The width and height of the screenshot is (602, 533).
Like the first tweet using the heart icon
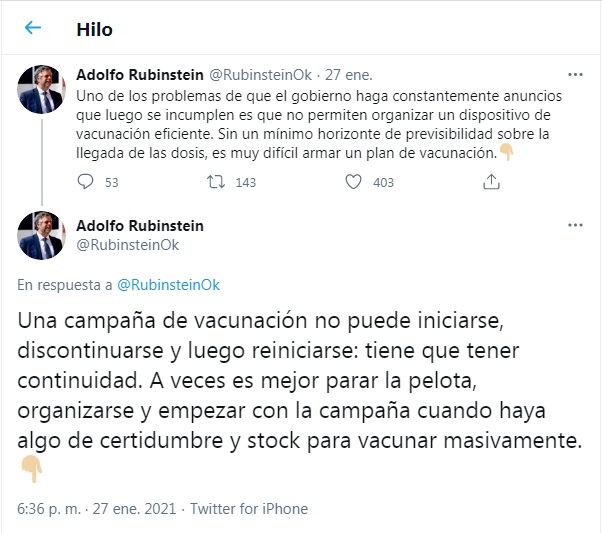(352, 182)
